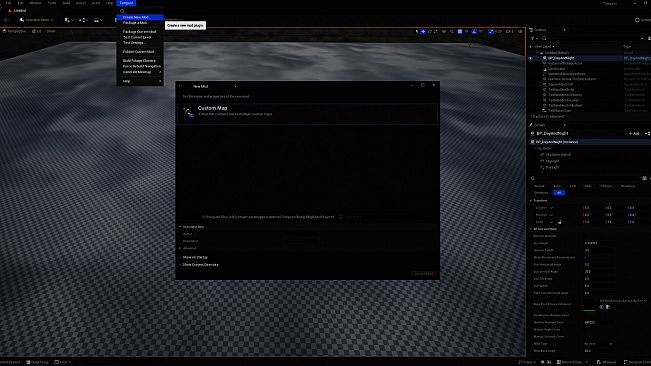Toggle grid snapping icon in viewport toolbar
This screenshot has height=366, width=651.
[460, 32]
